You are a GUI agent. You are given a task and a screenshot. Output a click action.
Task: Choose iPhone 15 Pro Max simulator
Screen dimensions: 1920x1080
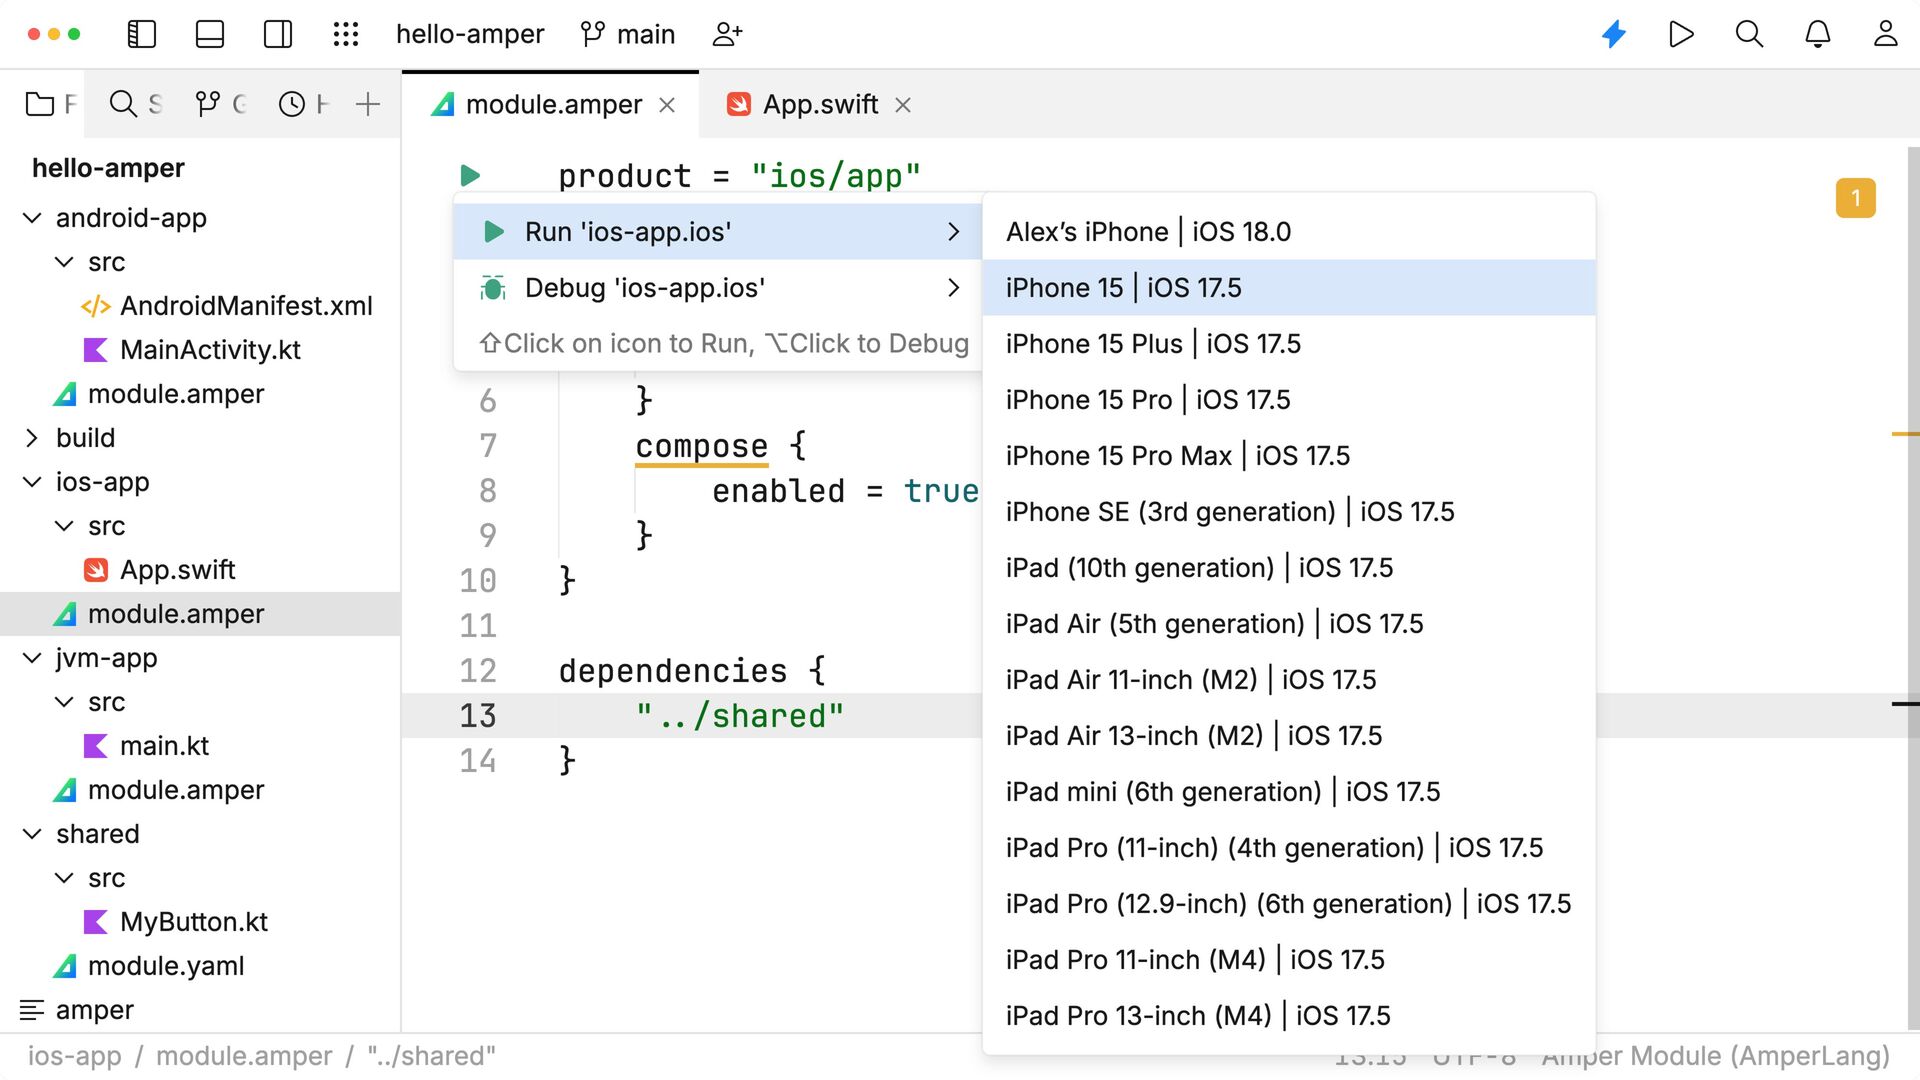pyautogui.click(x=1289, y=456)
